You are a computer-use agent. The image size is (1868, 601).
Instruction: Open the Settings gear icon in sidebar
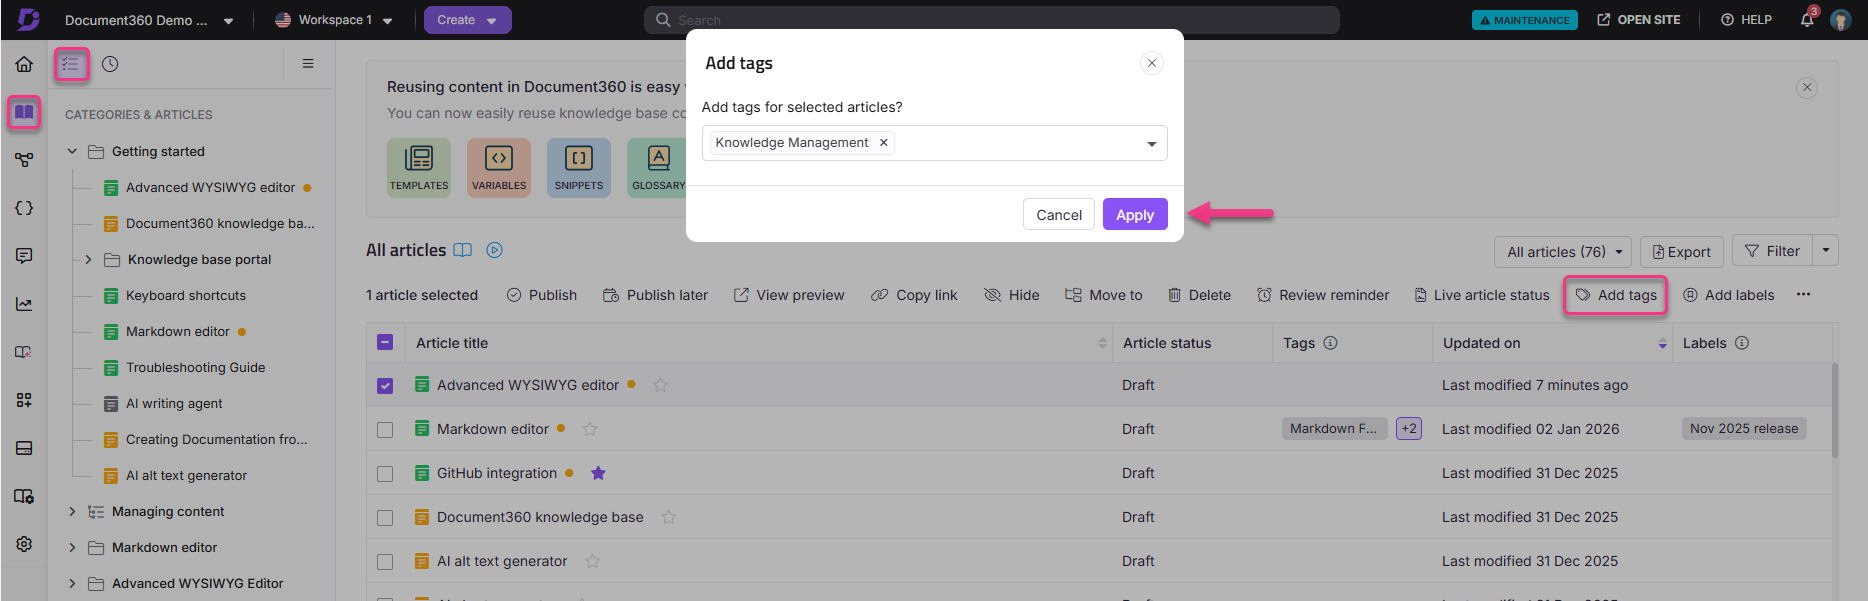pyautogui.click(x=24, y=544)
